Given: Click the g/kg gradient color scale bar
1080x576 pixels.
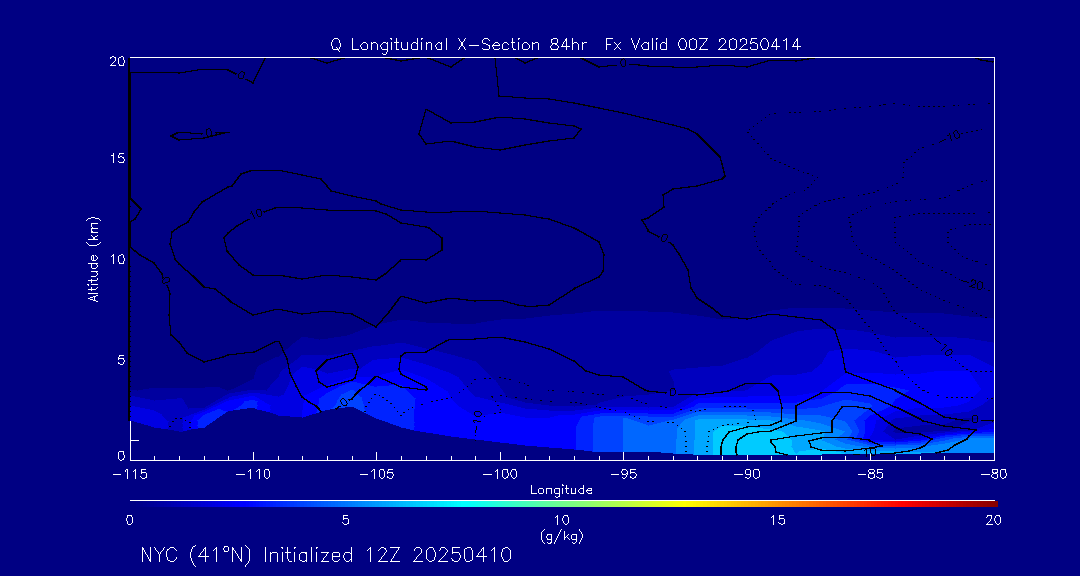Looking at the screenshot, I should pos(563,504).
